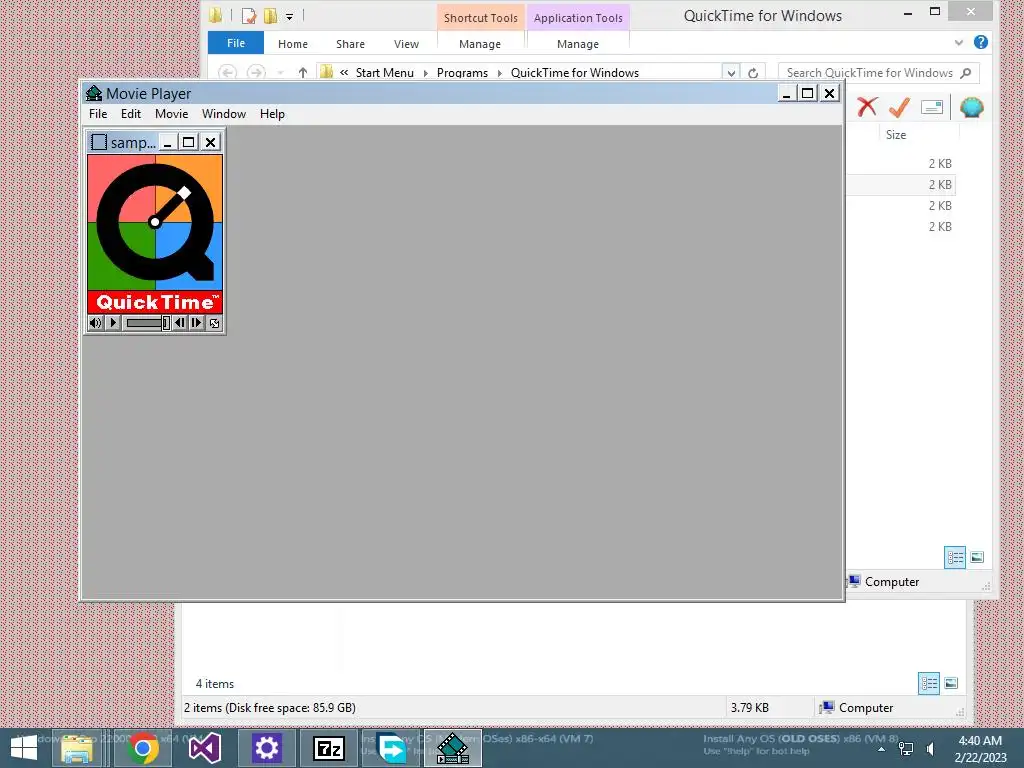Switch to the View ribbon tab
The height and width of the screenshot is (768, 1024).
tap(406, 44)
